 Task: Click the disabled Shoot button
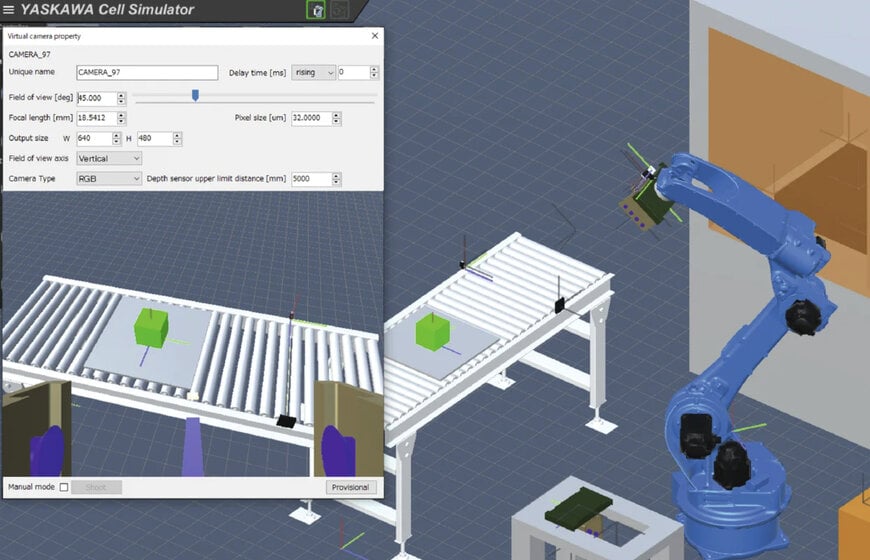pos(96,487)
